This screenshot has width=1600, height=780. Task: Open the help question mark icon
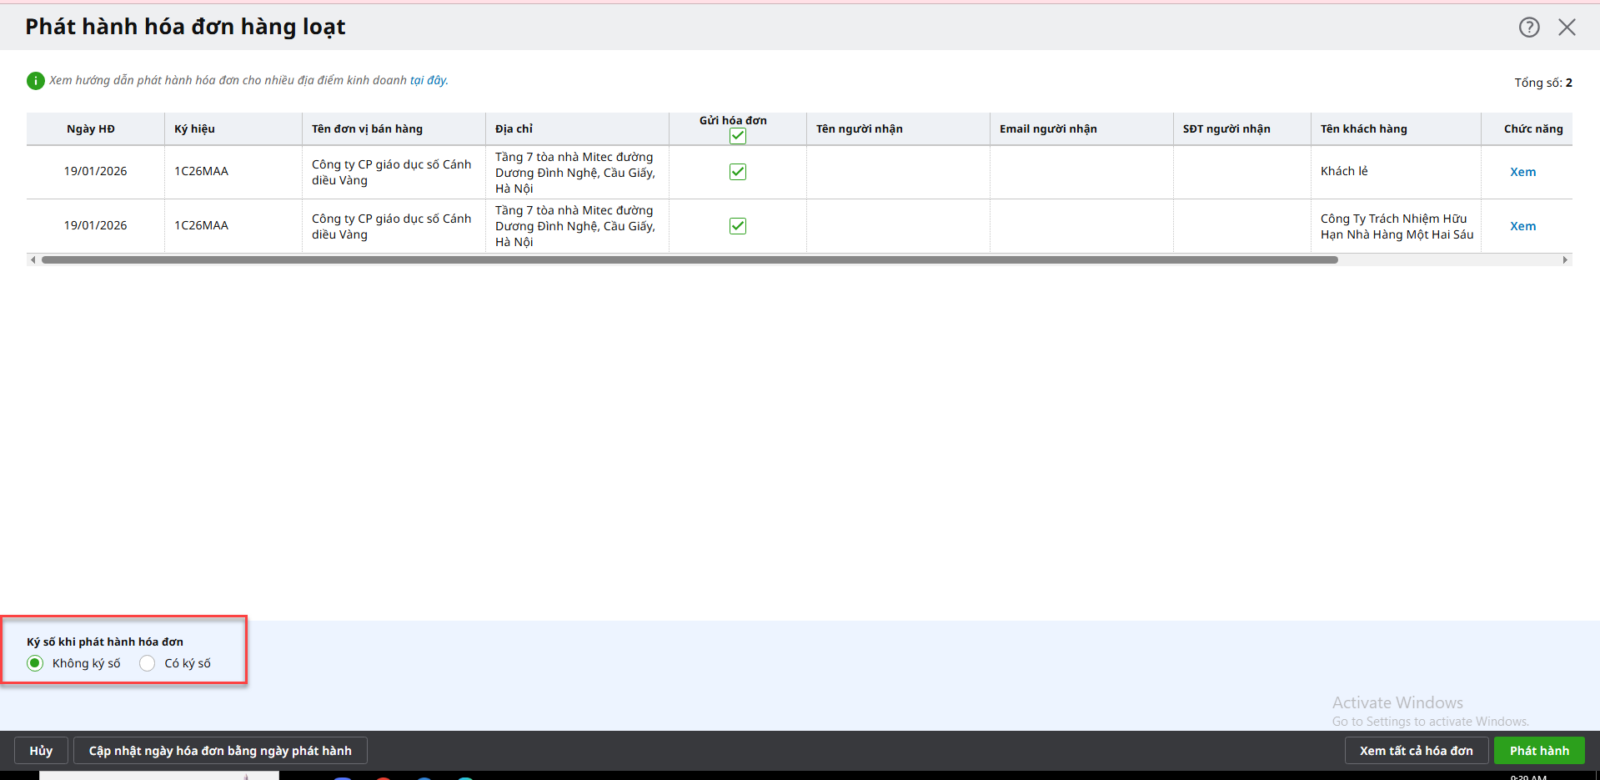(1529, 27)
